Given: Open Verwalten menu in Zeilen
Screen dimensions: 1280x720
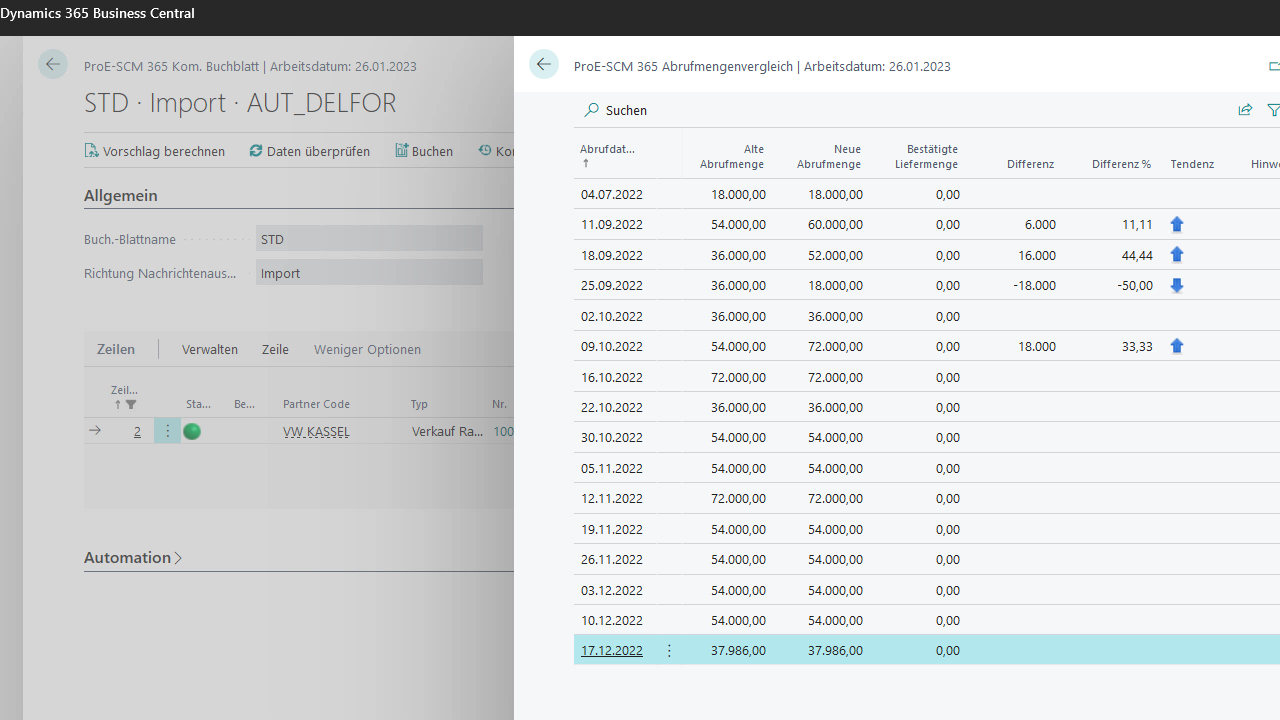Looking at the screenshot, I should [210, 349].
